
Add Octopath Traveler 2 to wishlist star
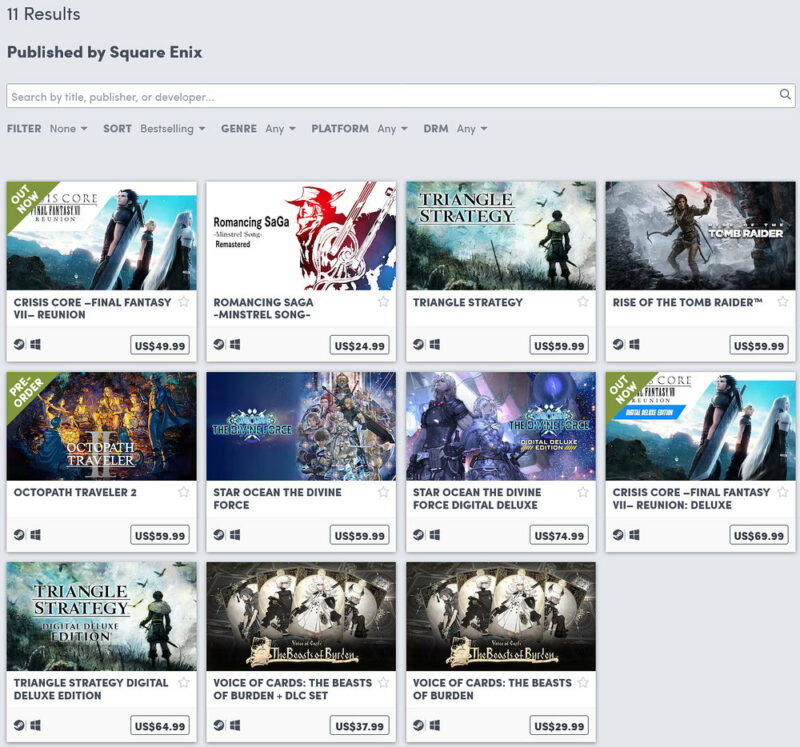184,492
